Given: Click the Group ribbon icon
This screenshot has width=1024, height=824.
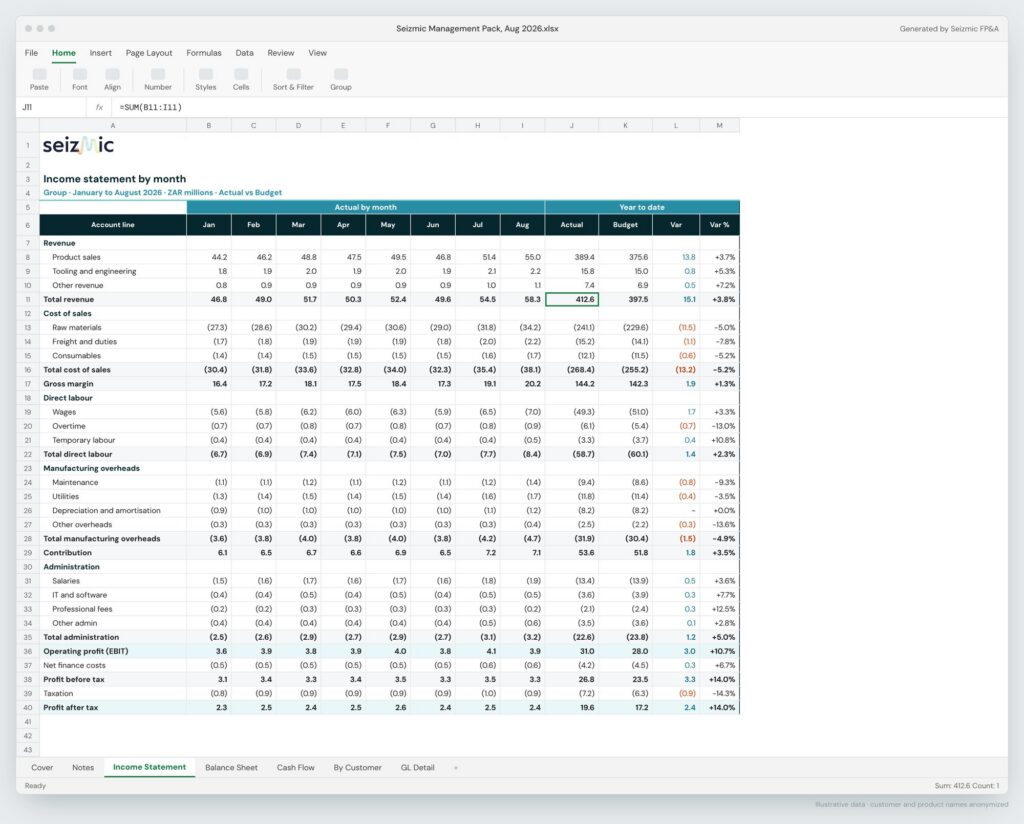Looking at the screenshot, I should [x=341, y=74].
